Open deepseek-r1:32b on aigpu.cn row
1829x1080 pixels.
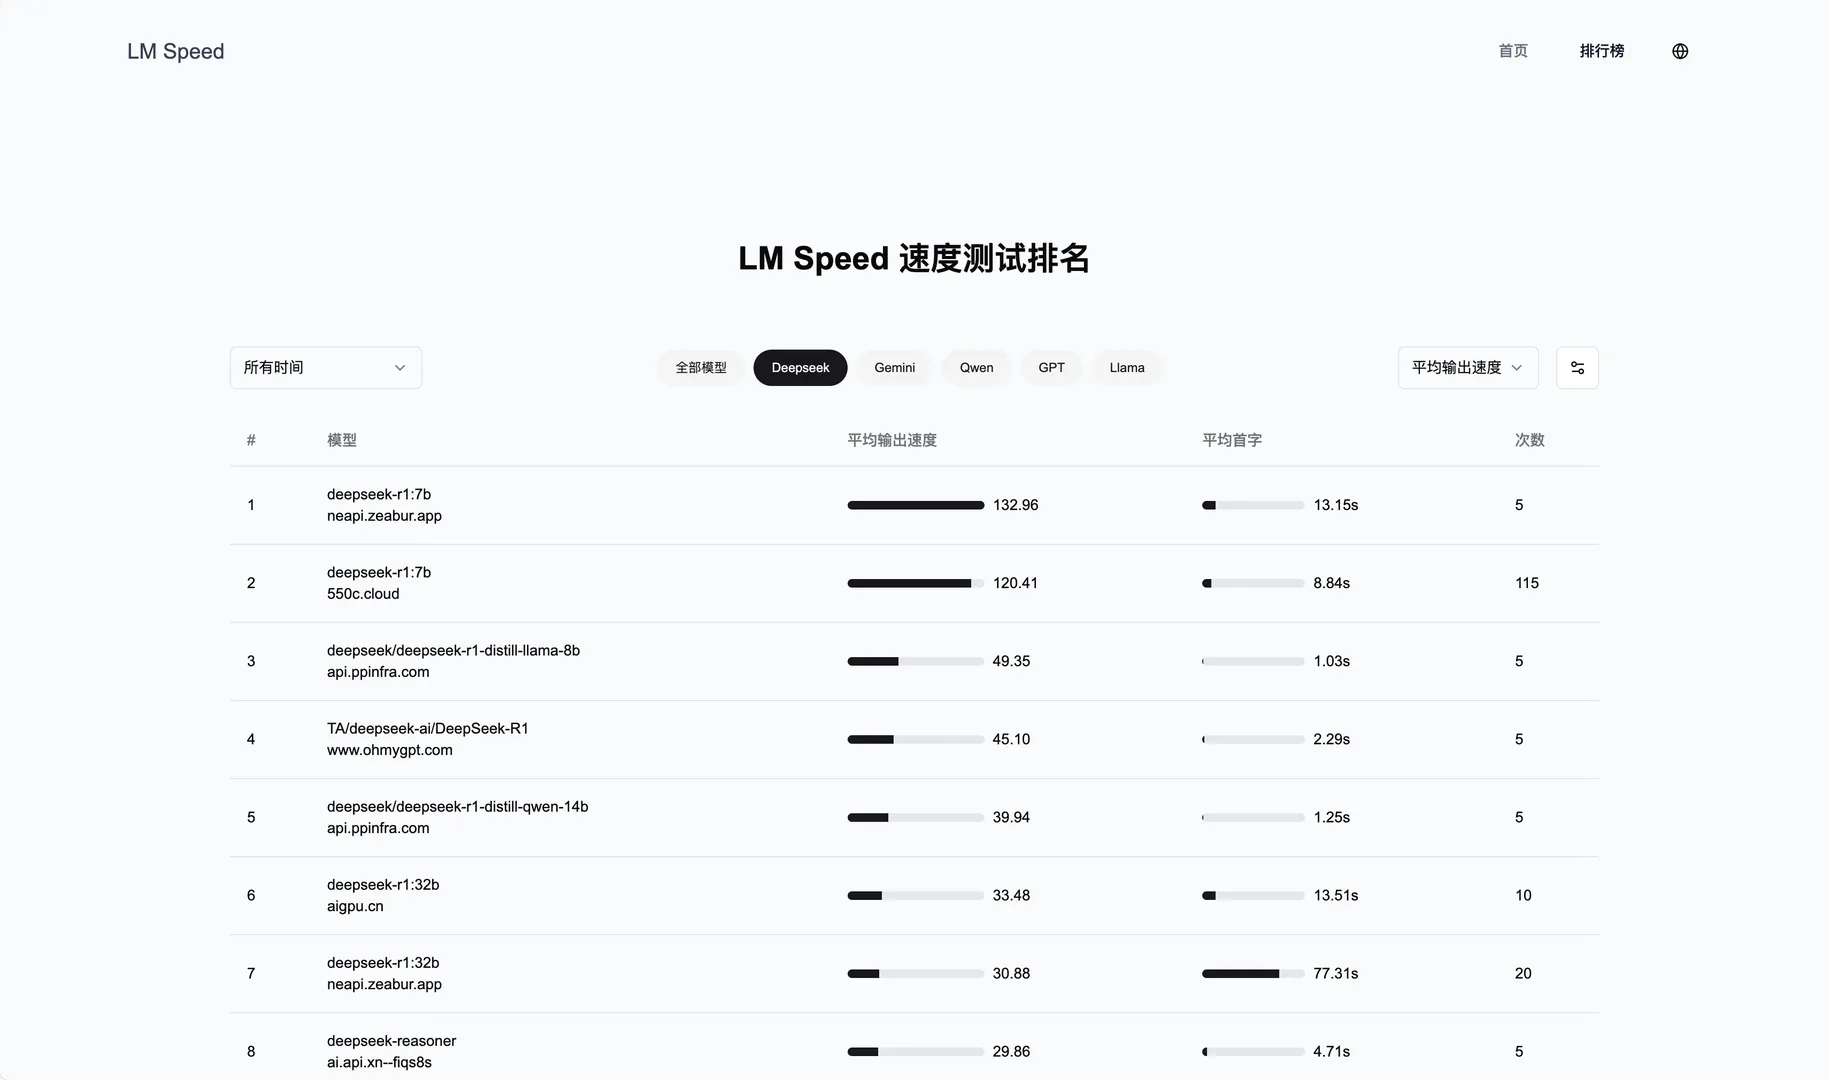(x=914, y=895)
